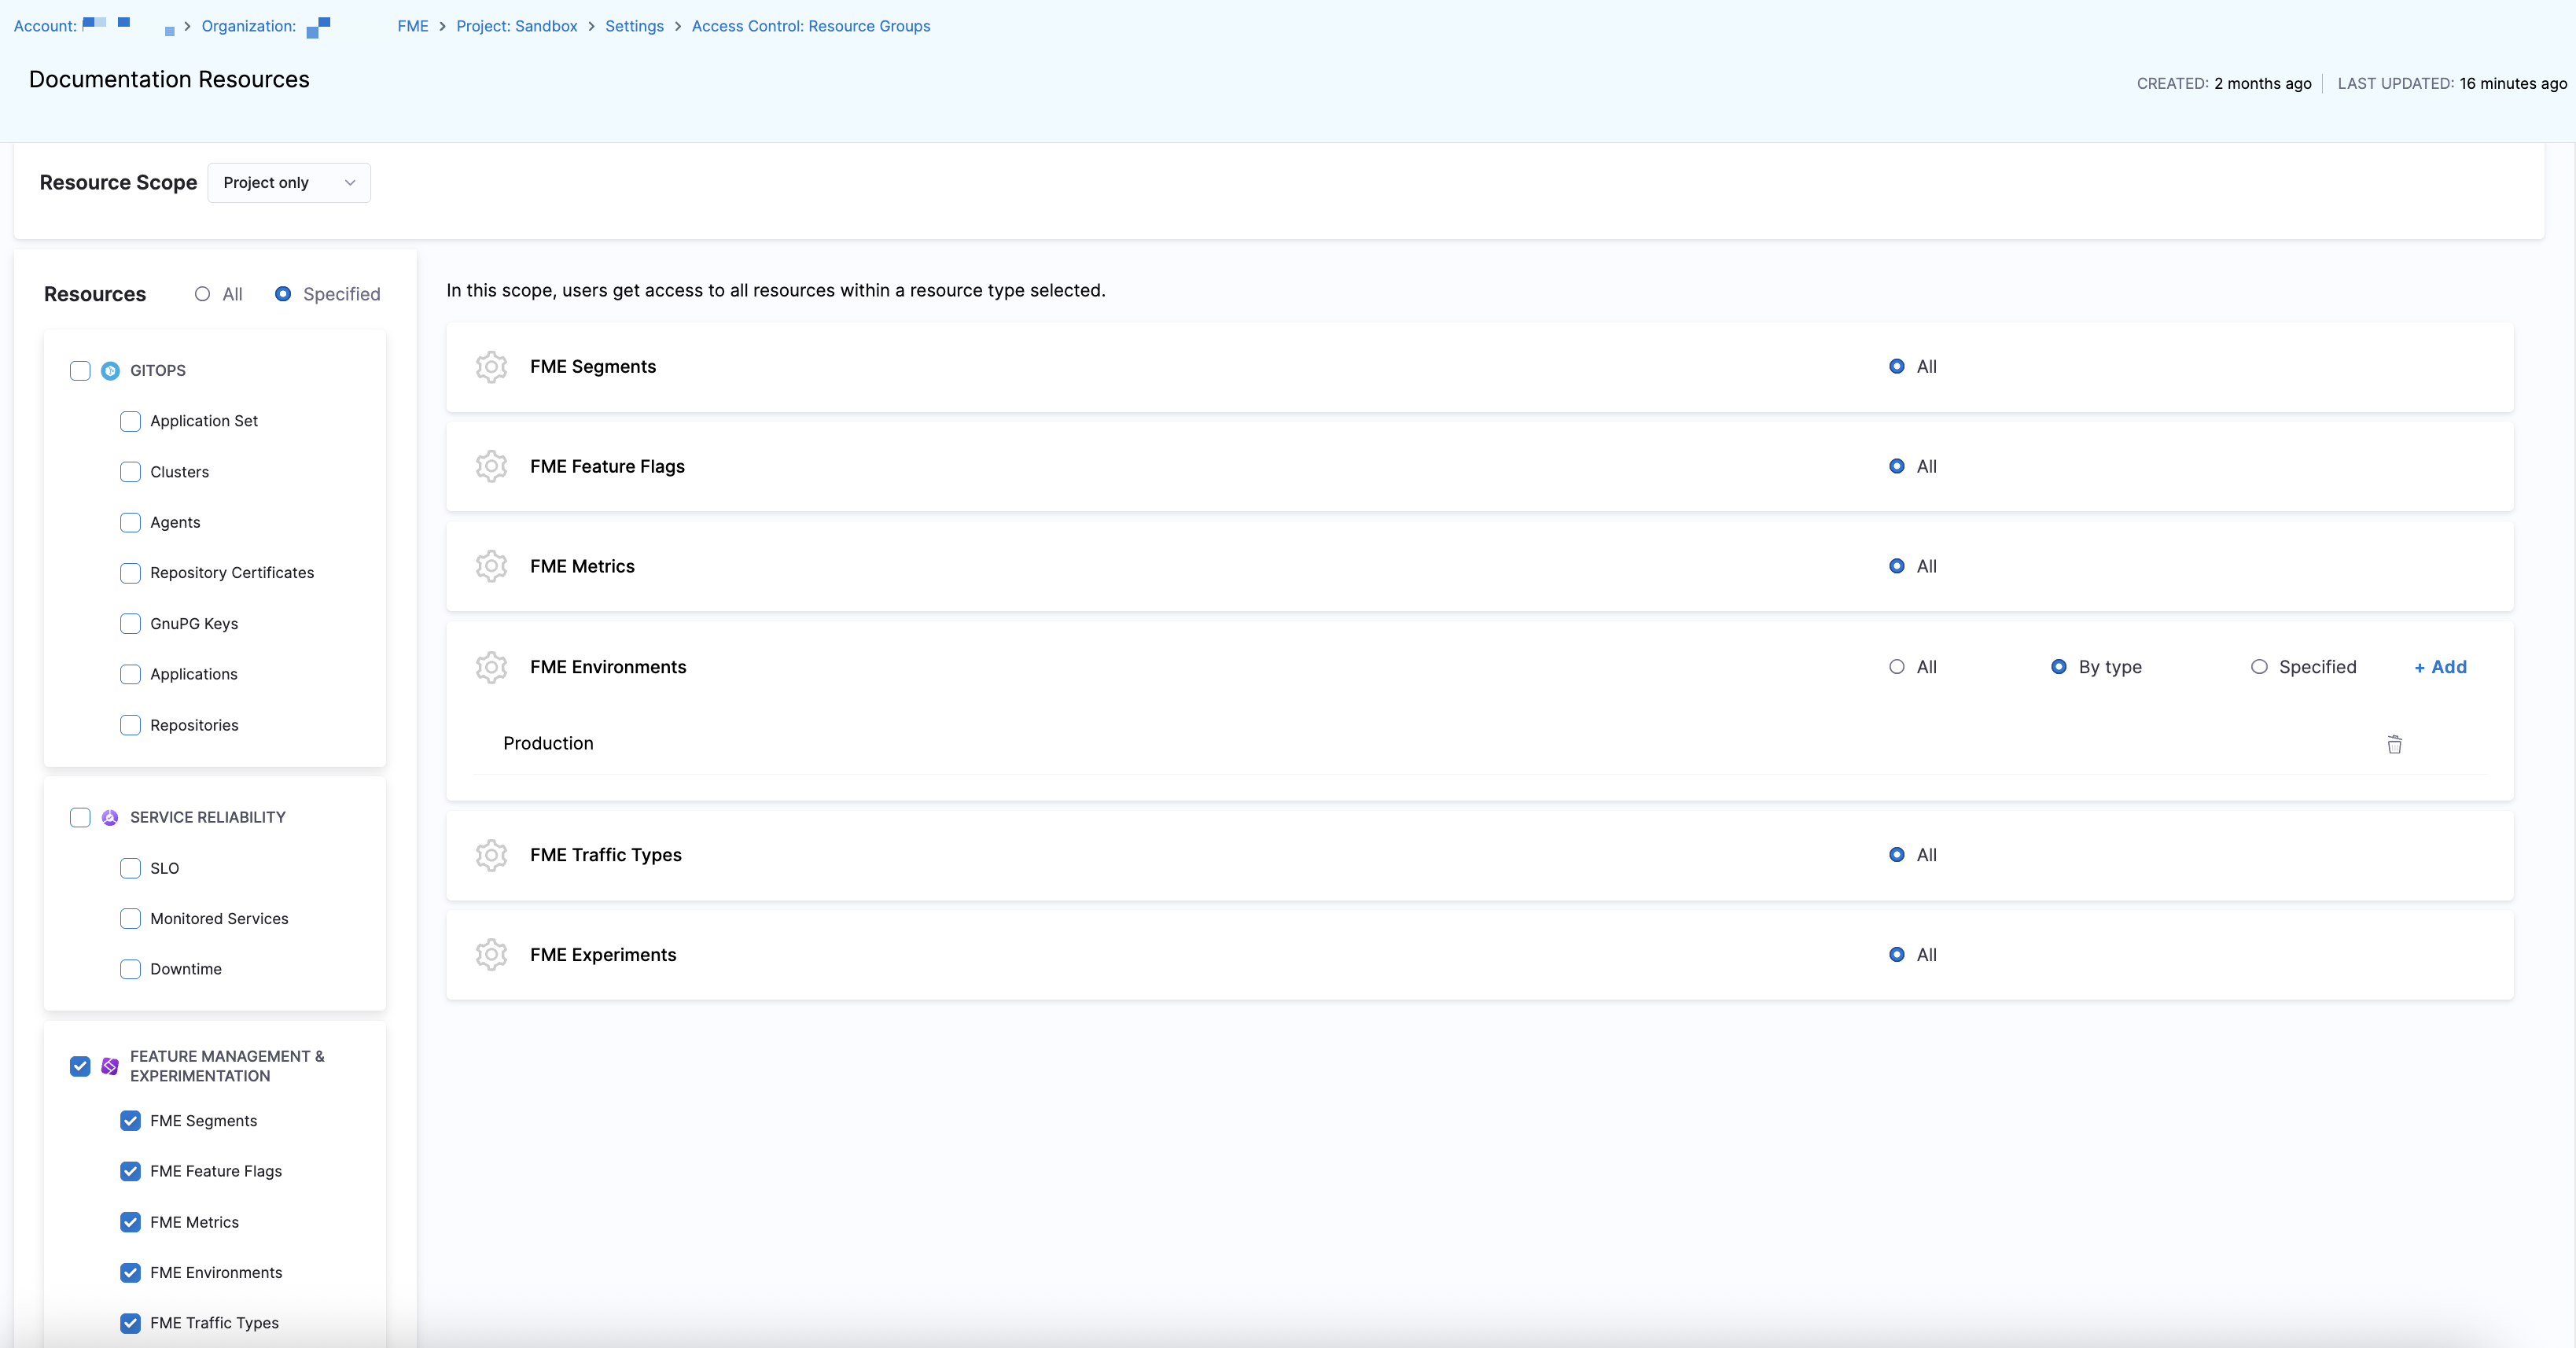Click the FME Segments gear icon

(x=491, y=367)
